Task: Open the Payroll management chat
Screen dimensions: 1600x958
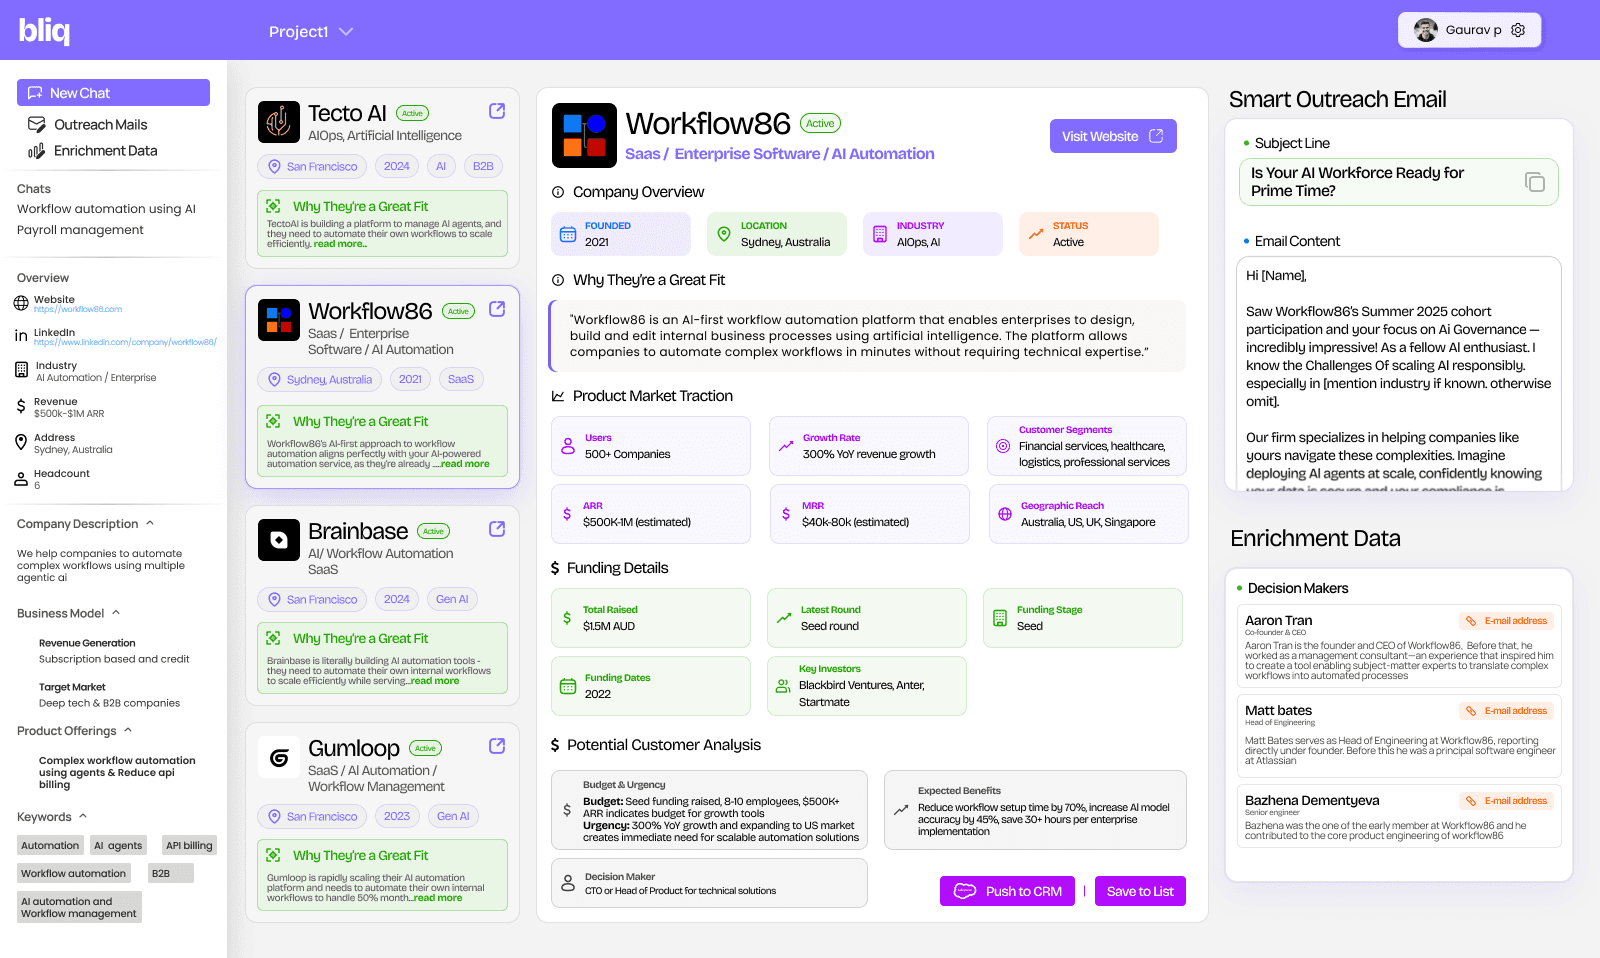Action: (80, 230)
